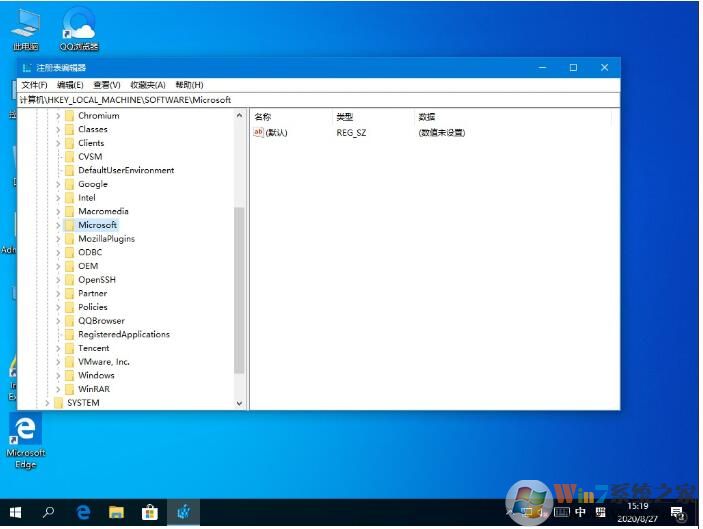
Task: Click the Registry Editor taskbar icon
Action: (x=183, y=512)
